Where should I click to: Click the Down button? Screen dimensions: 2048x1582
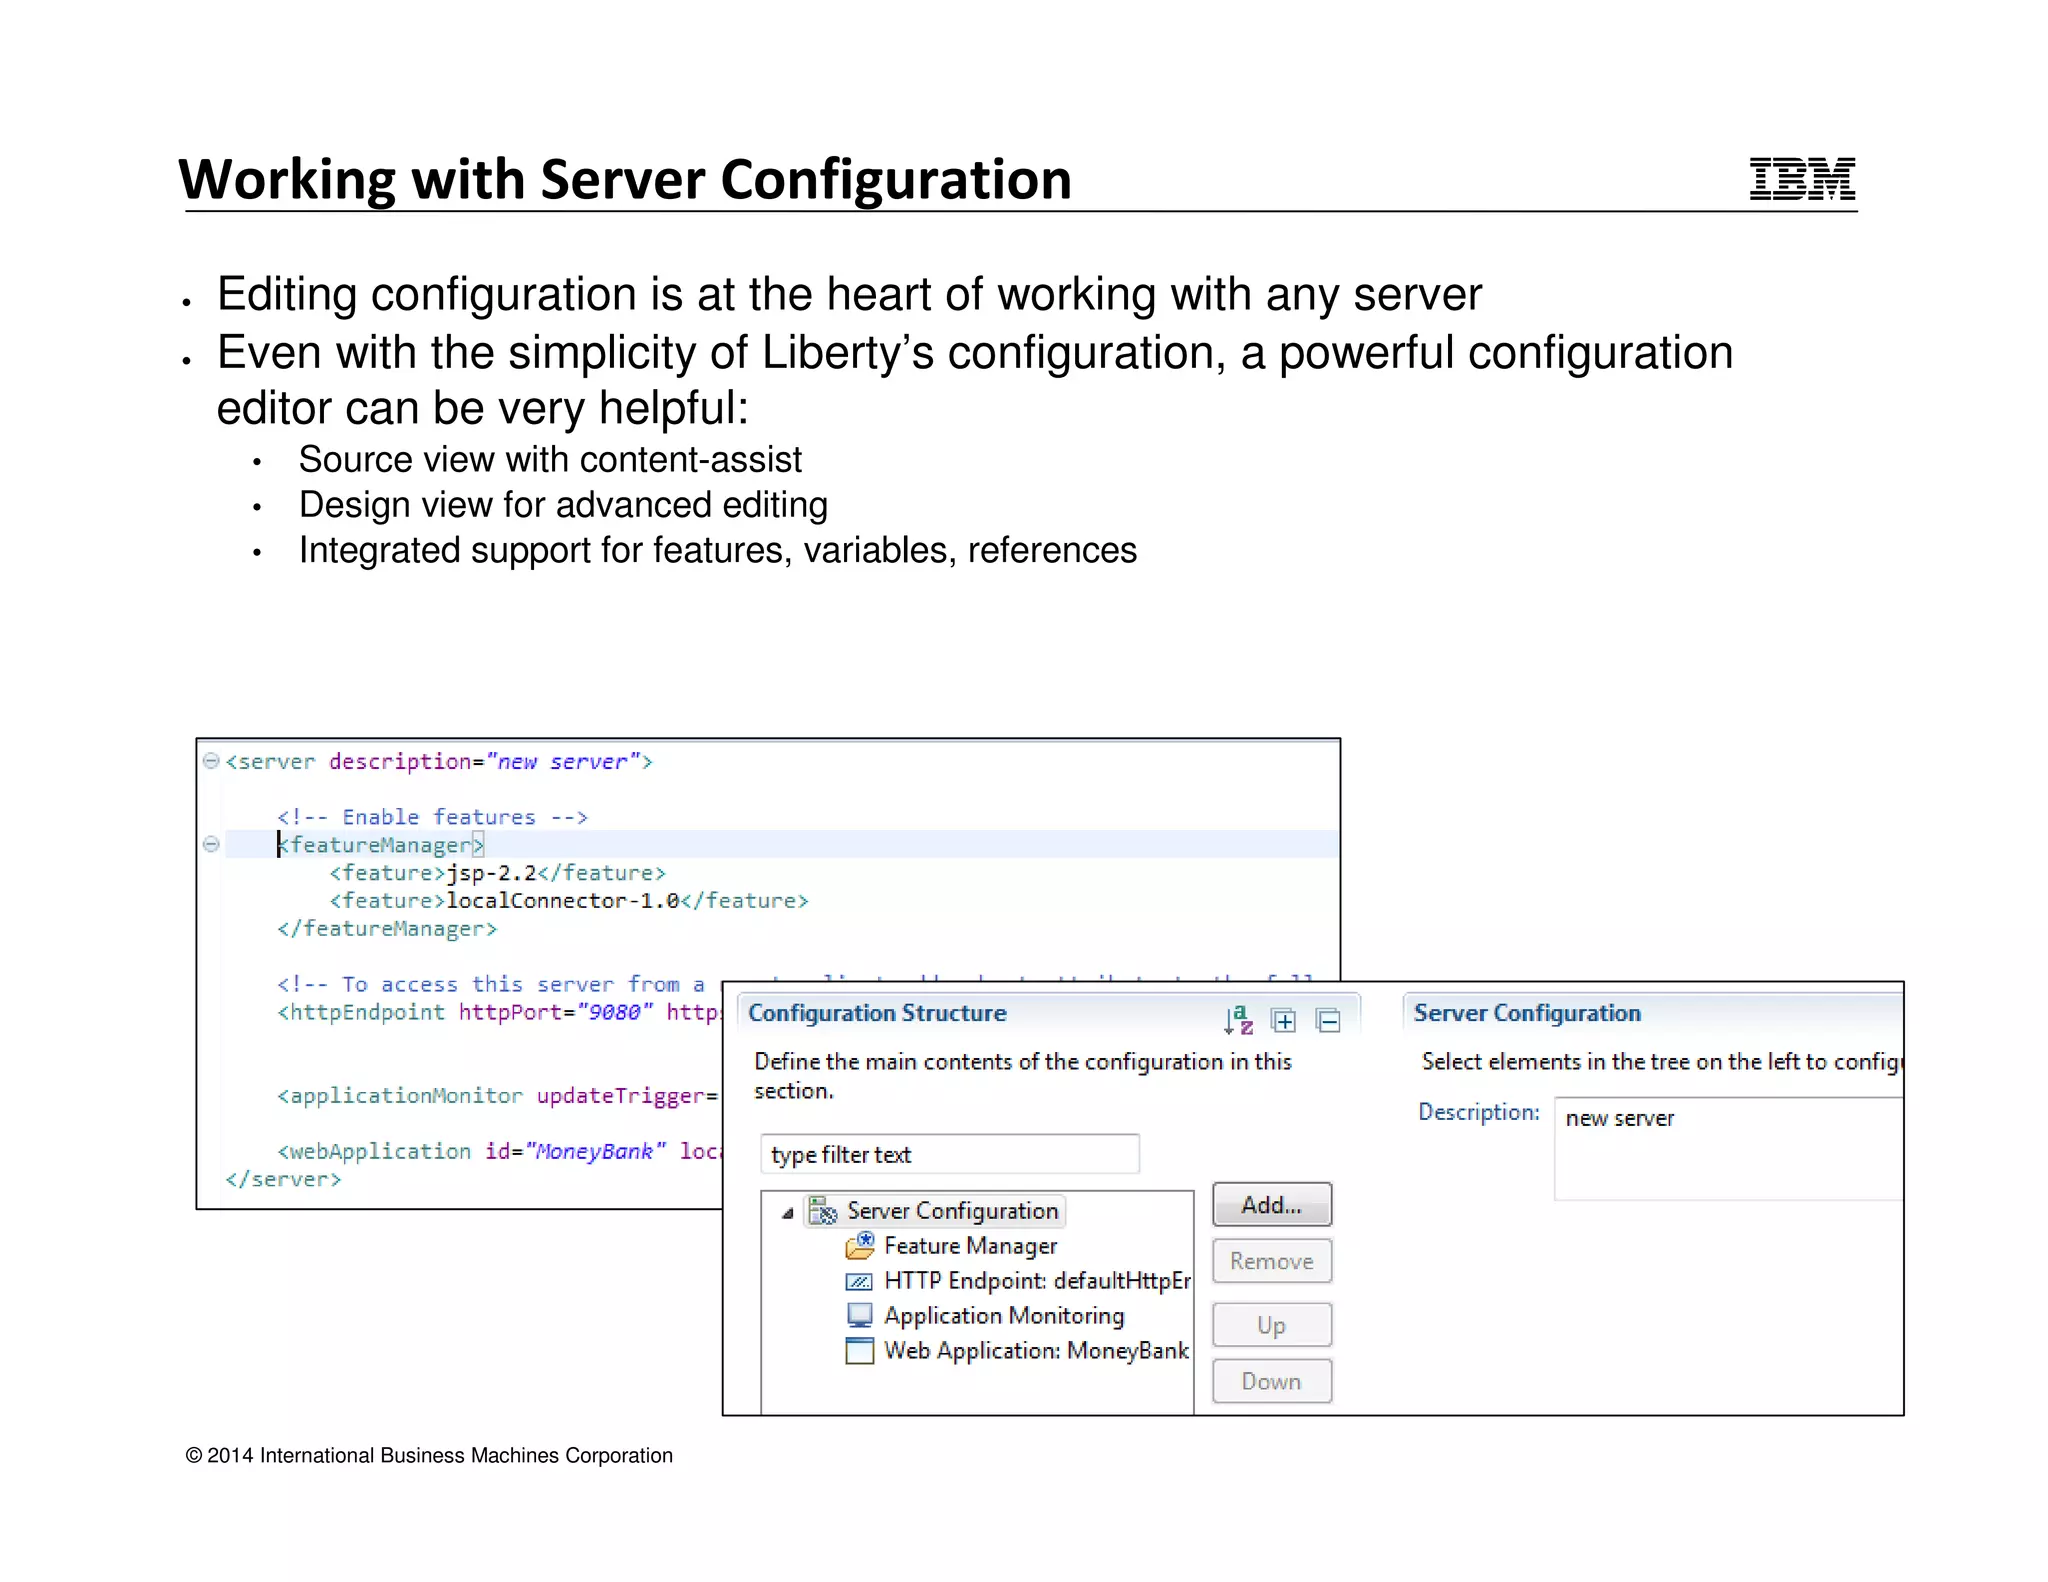[x=1272, y=1381]
